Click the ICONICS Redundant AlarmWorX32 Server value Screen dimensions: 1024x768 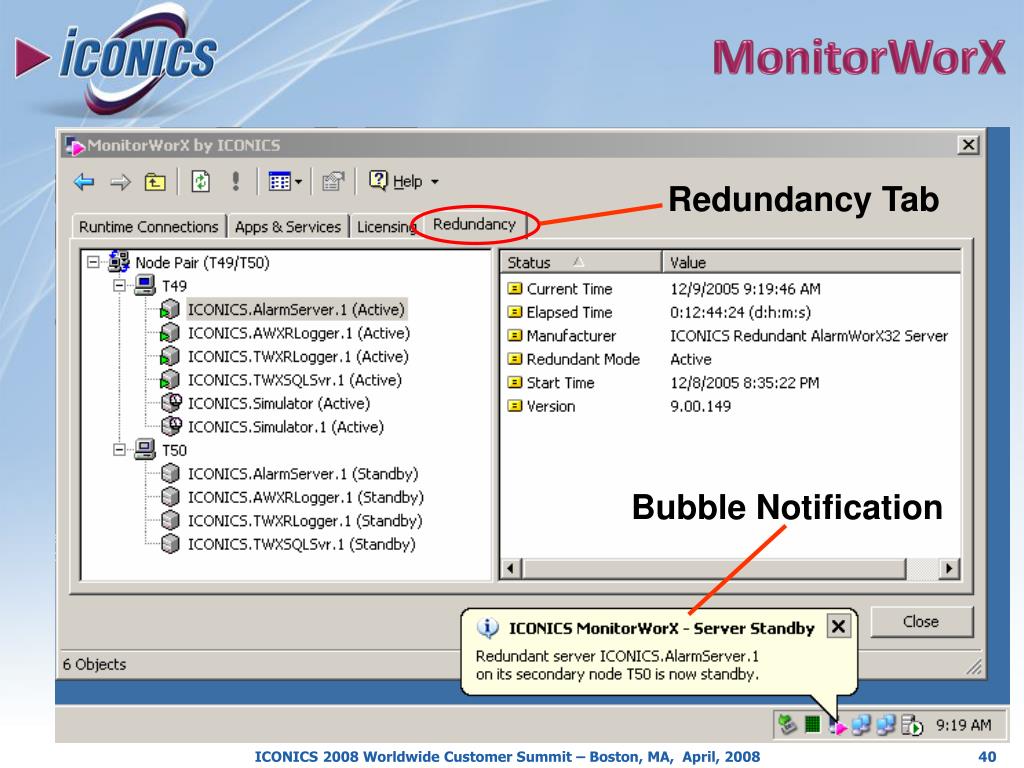808,336
